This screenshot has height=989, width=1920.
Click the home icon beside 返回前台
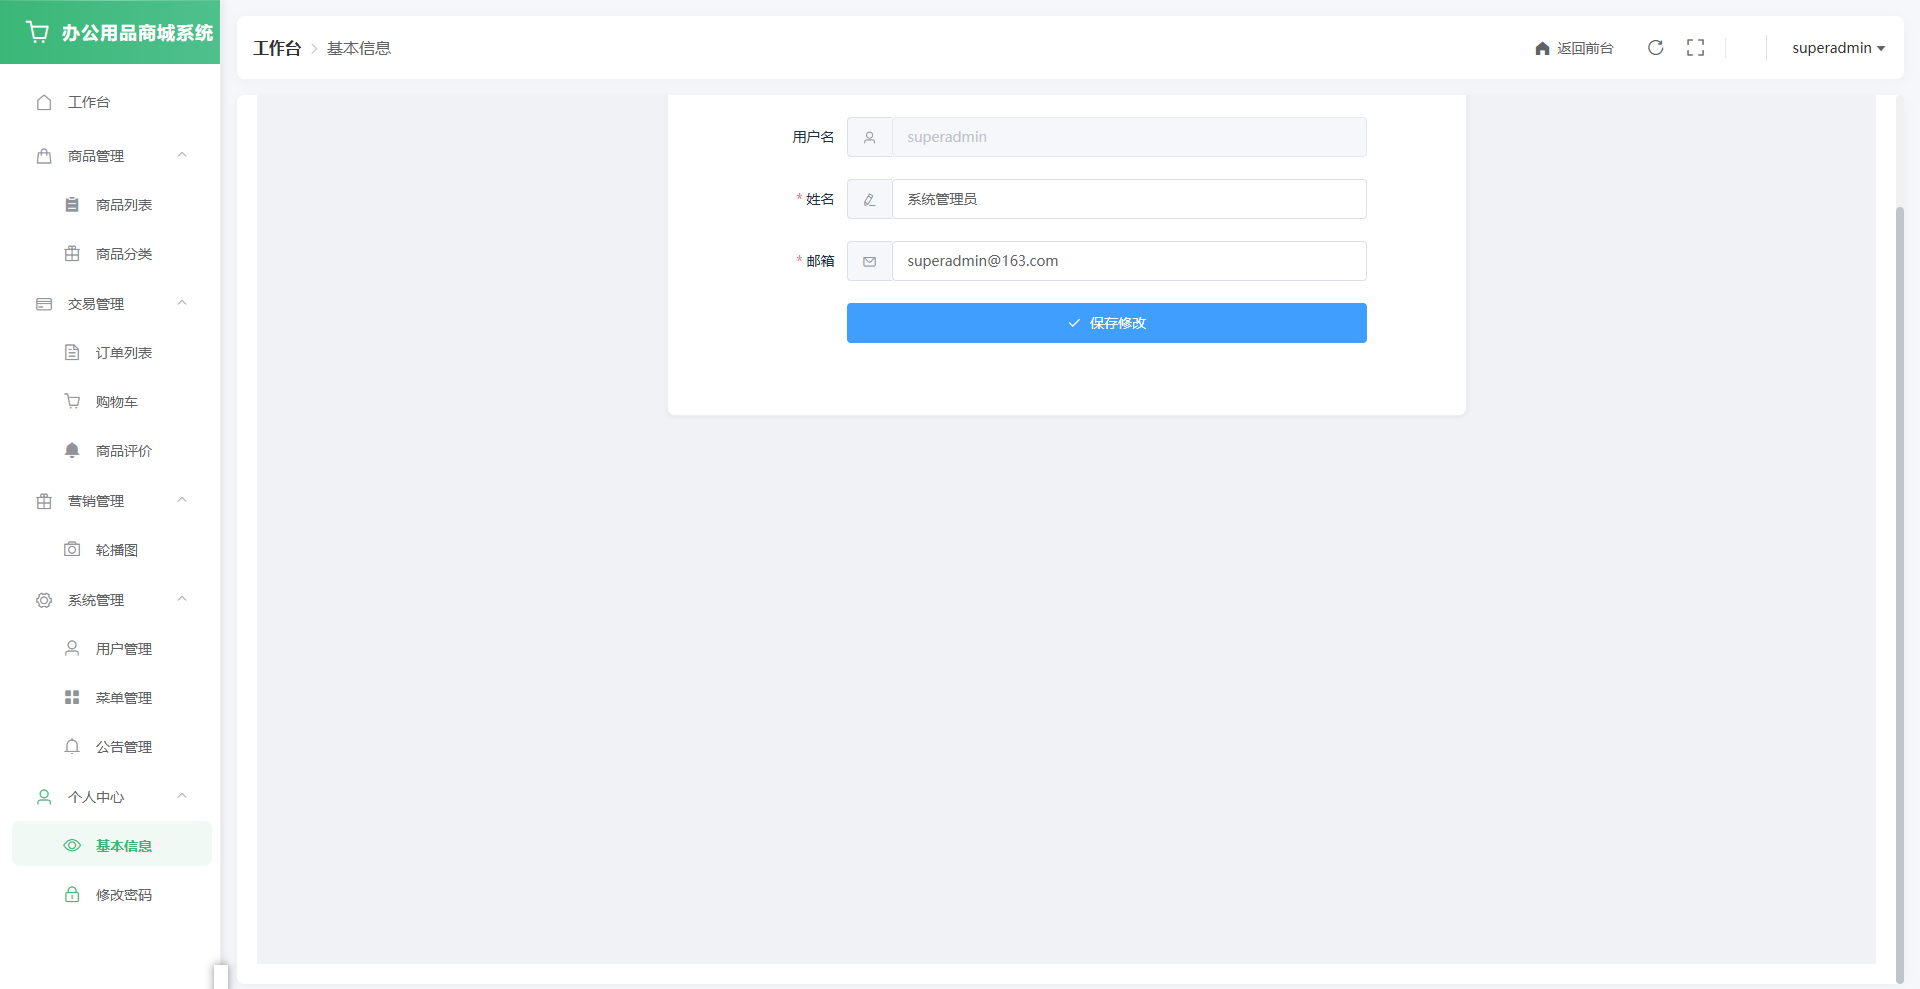(x=1542, y=49)
